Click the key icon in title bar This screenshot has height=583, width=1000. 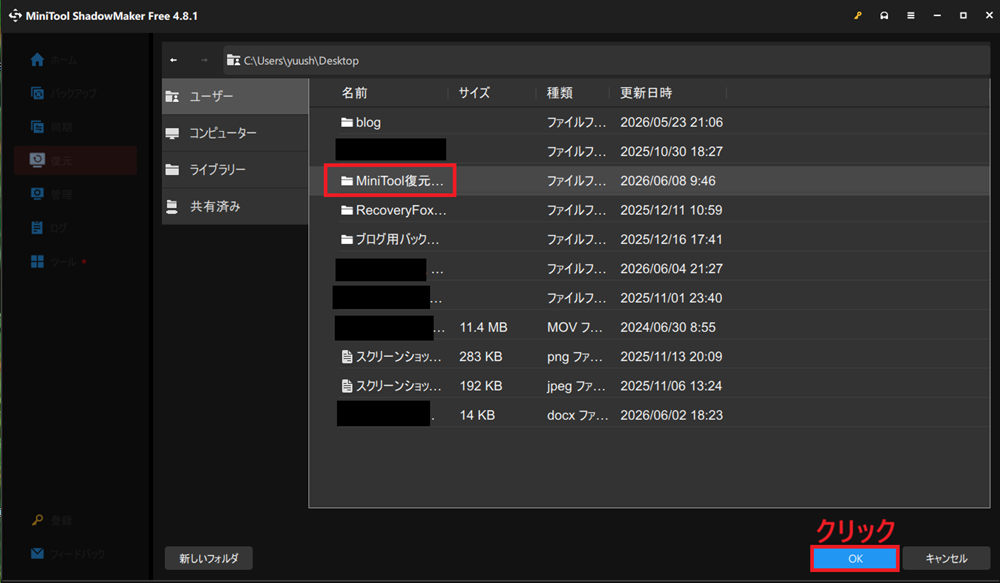[x=858, y=15]
